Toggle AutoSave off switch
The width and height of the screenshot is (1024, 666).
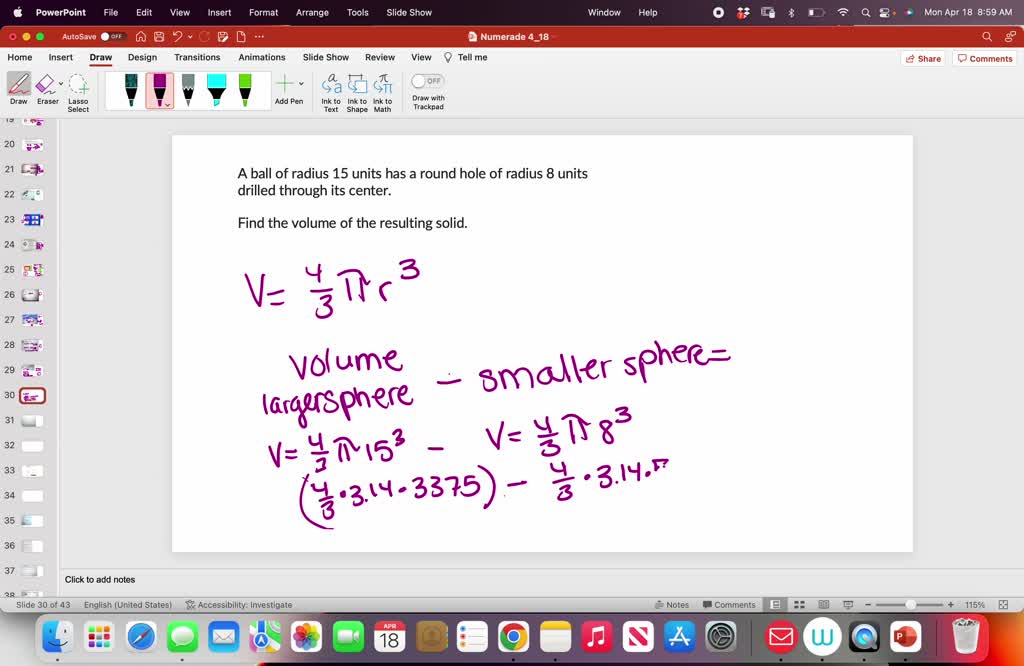pos(112,37)
